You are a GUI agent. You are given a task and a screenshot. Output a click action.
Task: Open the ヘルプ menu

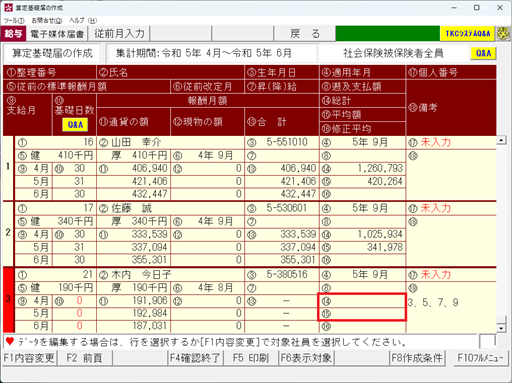tap(83, 20)
